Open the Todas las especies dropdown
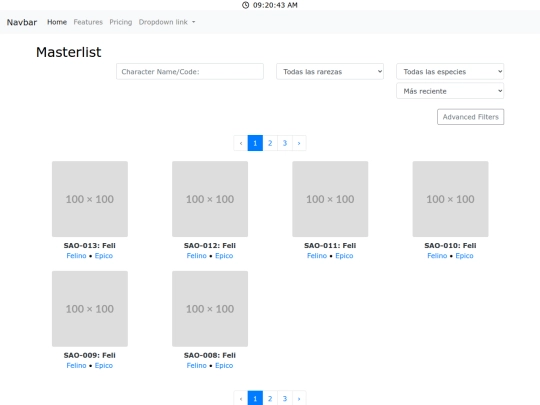The width and height of the screenshot is (540, 405). 450,72
